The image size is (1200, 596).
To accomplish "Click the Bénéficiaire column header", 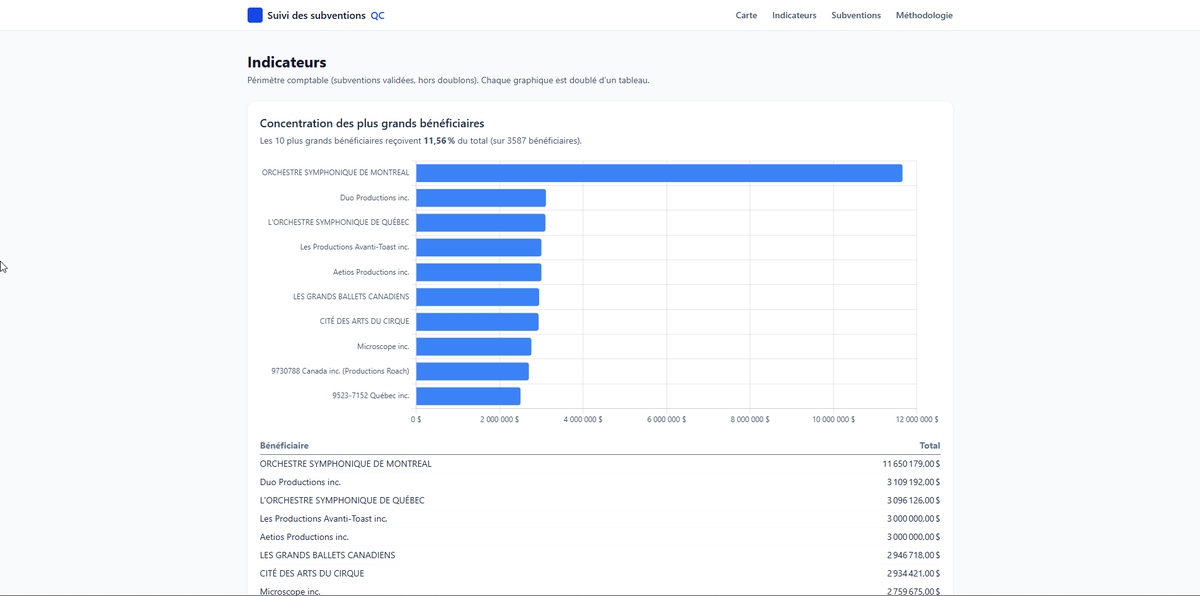I will 284,445.
